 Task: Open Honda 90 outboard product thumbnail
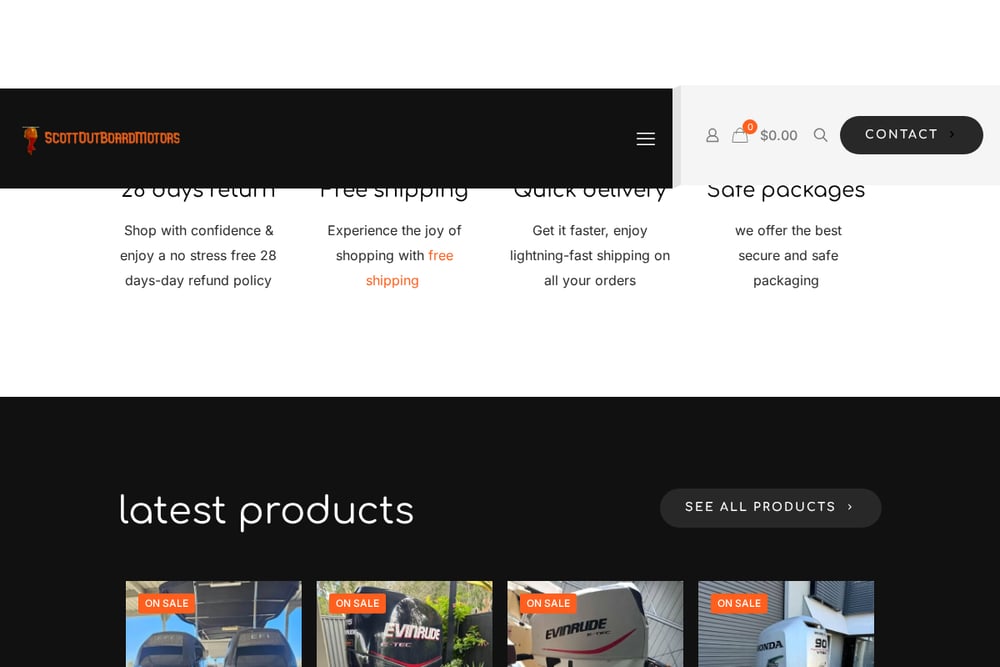[x=786, y=624]
